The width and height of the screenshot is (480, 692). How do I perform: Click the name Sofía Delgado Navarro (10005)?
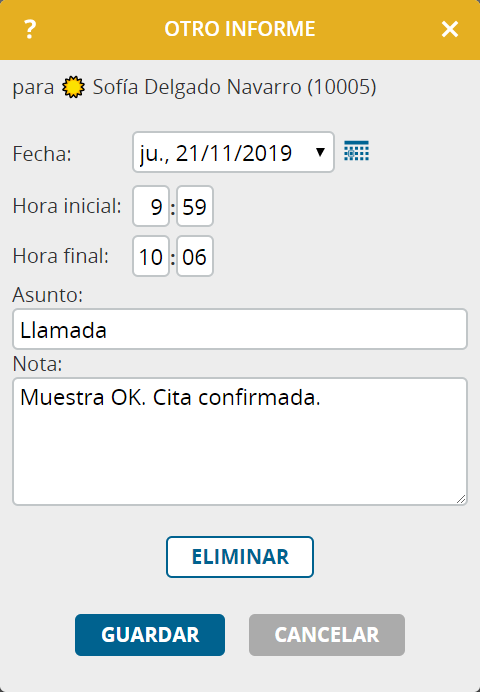point(234,87)
